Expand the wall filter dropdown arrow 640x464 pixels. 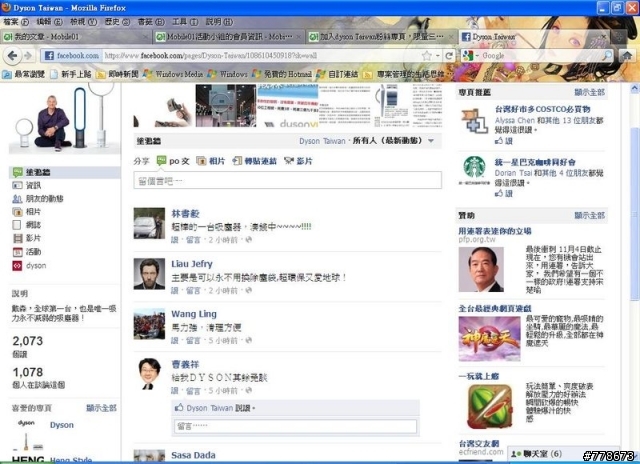click(431, 141)
